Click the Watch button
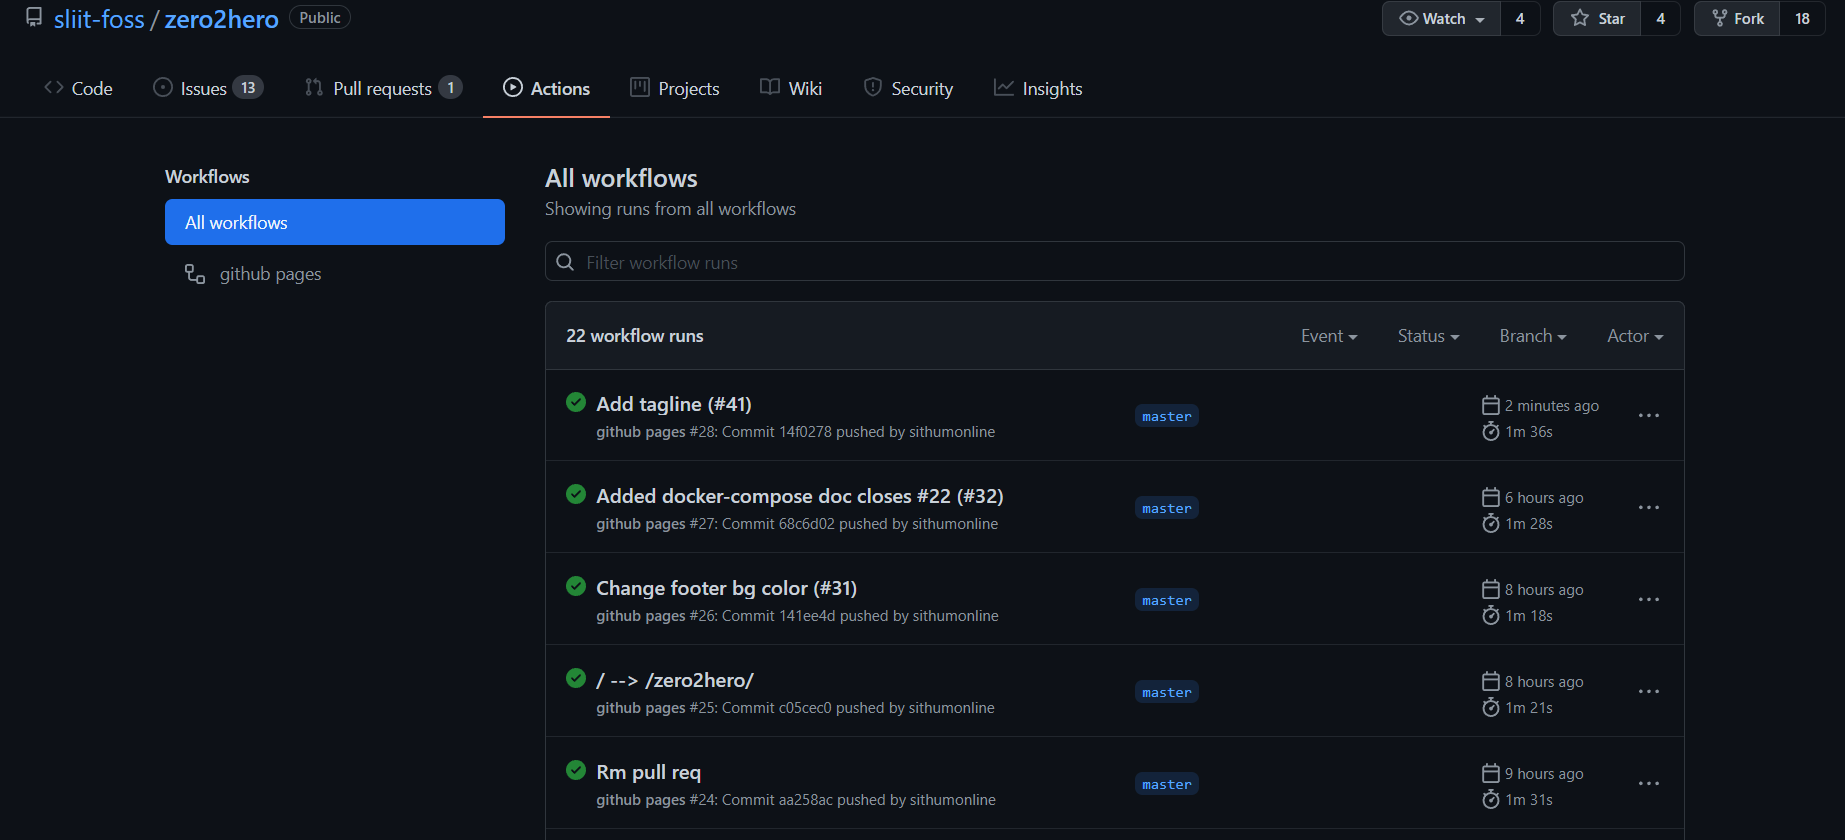Image resolution: width=1845 pixels, height=840 pixels. [1441, 19]
